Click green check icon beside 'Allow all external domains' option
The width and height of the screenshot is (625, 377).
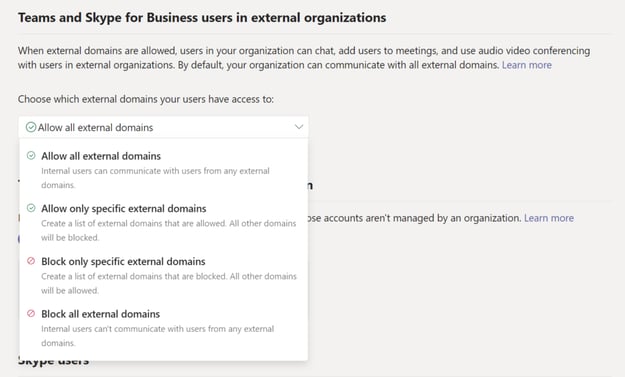click(31, 155)
